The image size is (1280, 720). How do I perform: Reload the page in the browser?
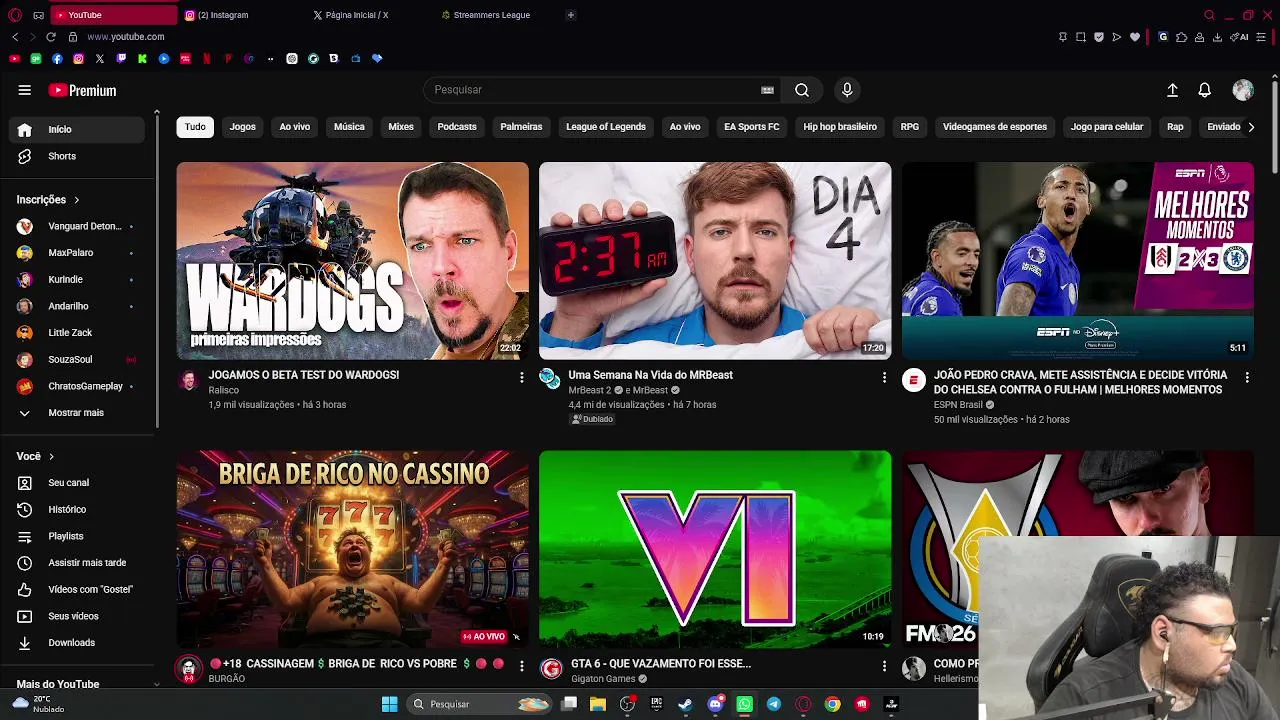point(51,37)
